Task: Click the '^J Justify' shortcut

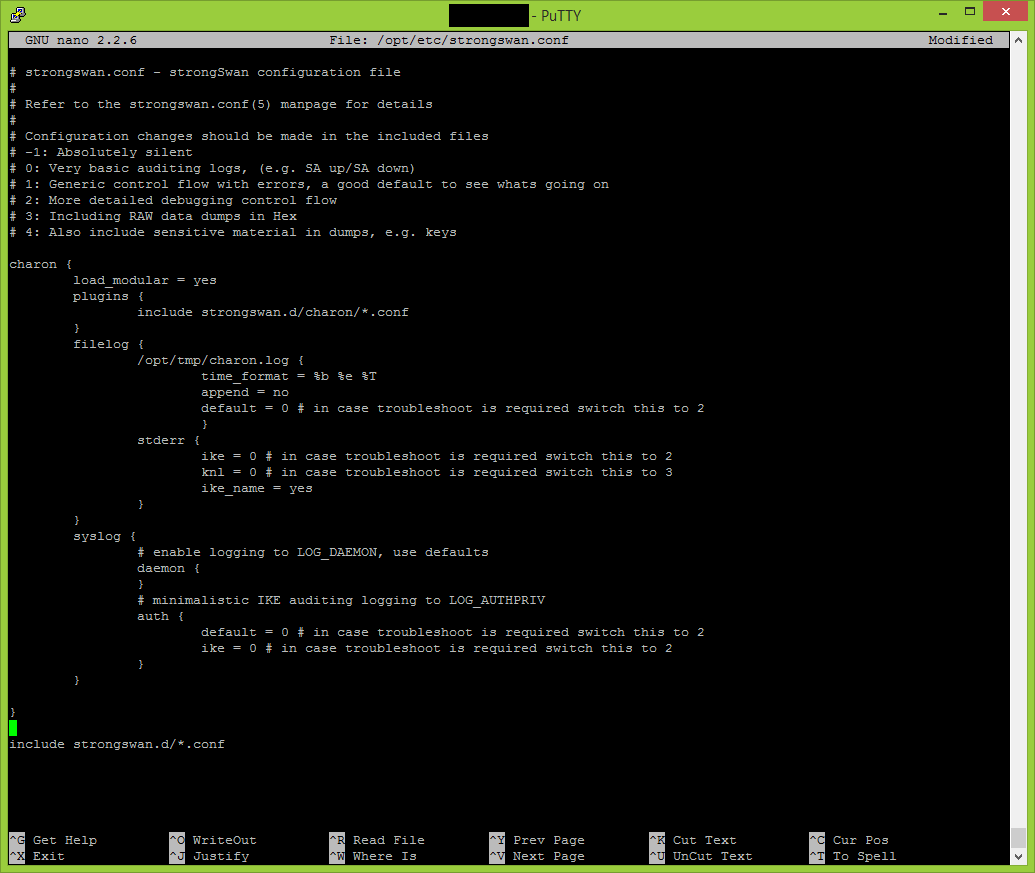Action: (209, 856)
